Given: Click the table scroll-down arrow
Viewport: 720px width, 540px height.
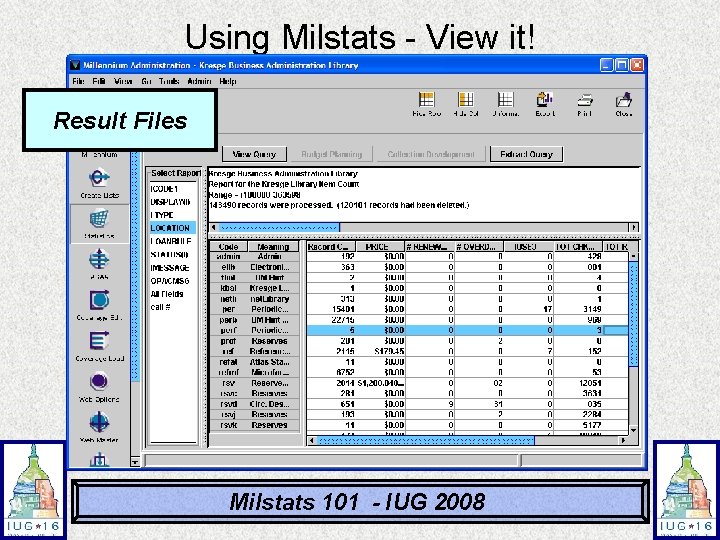Looking at the screenshot, I should (633, 430).
